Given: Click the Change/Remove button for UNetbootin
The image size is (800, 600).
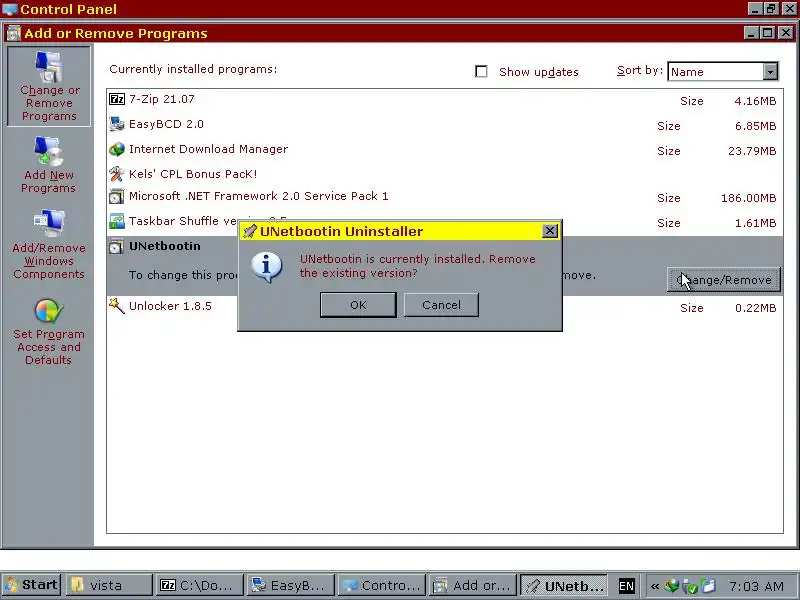Looking at the screenshot, I should (x=723, y=280).
